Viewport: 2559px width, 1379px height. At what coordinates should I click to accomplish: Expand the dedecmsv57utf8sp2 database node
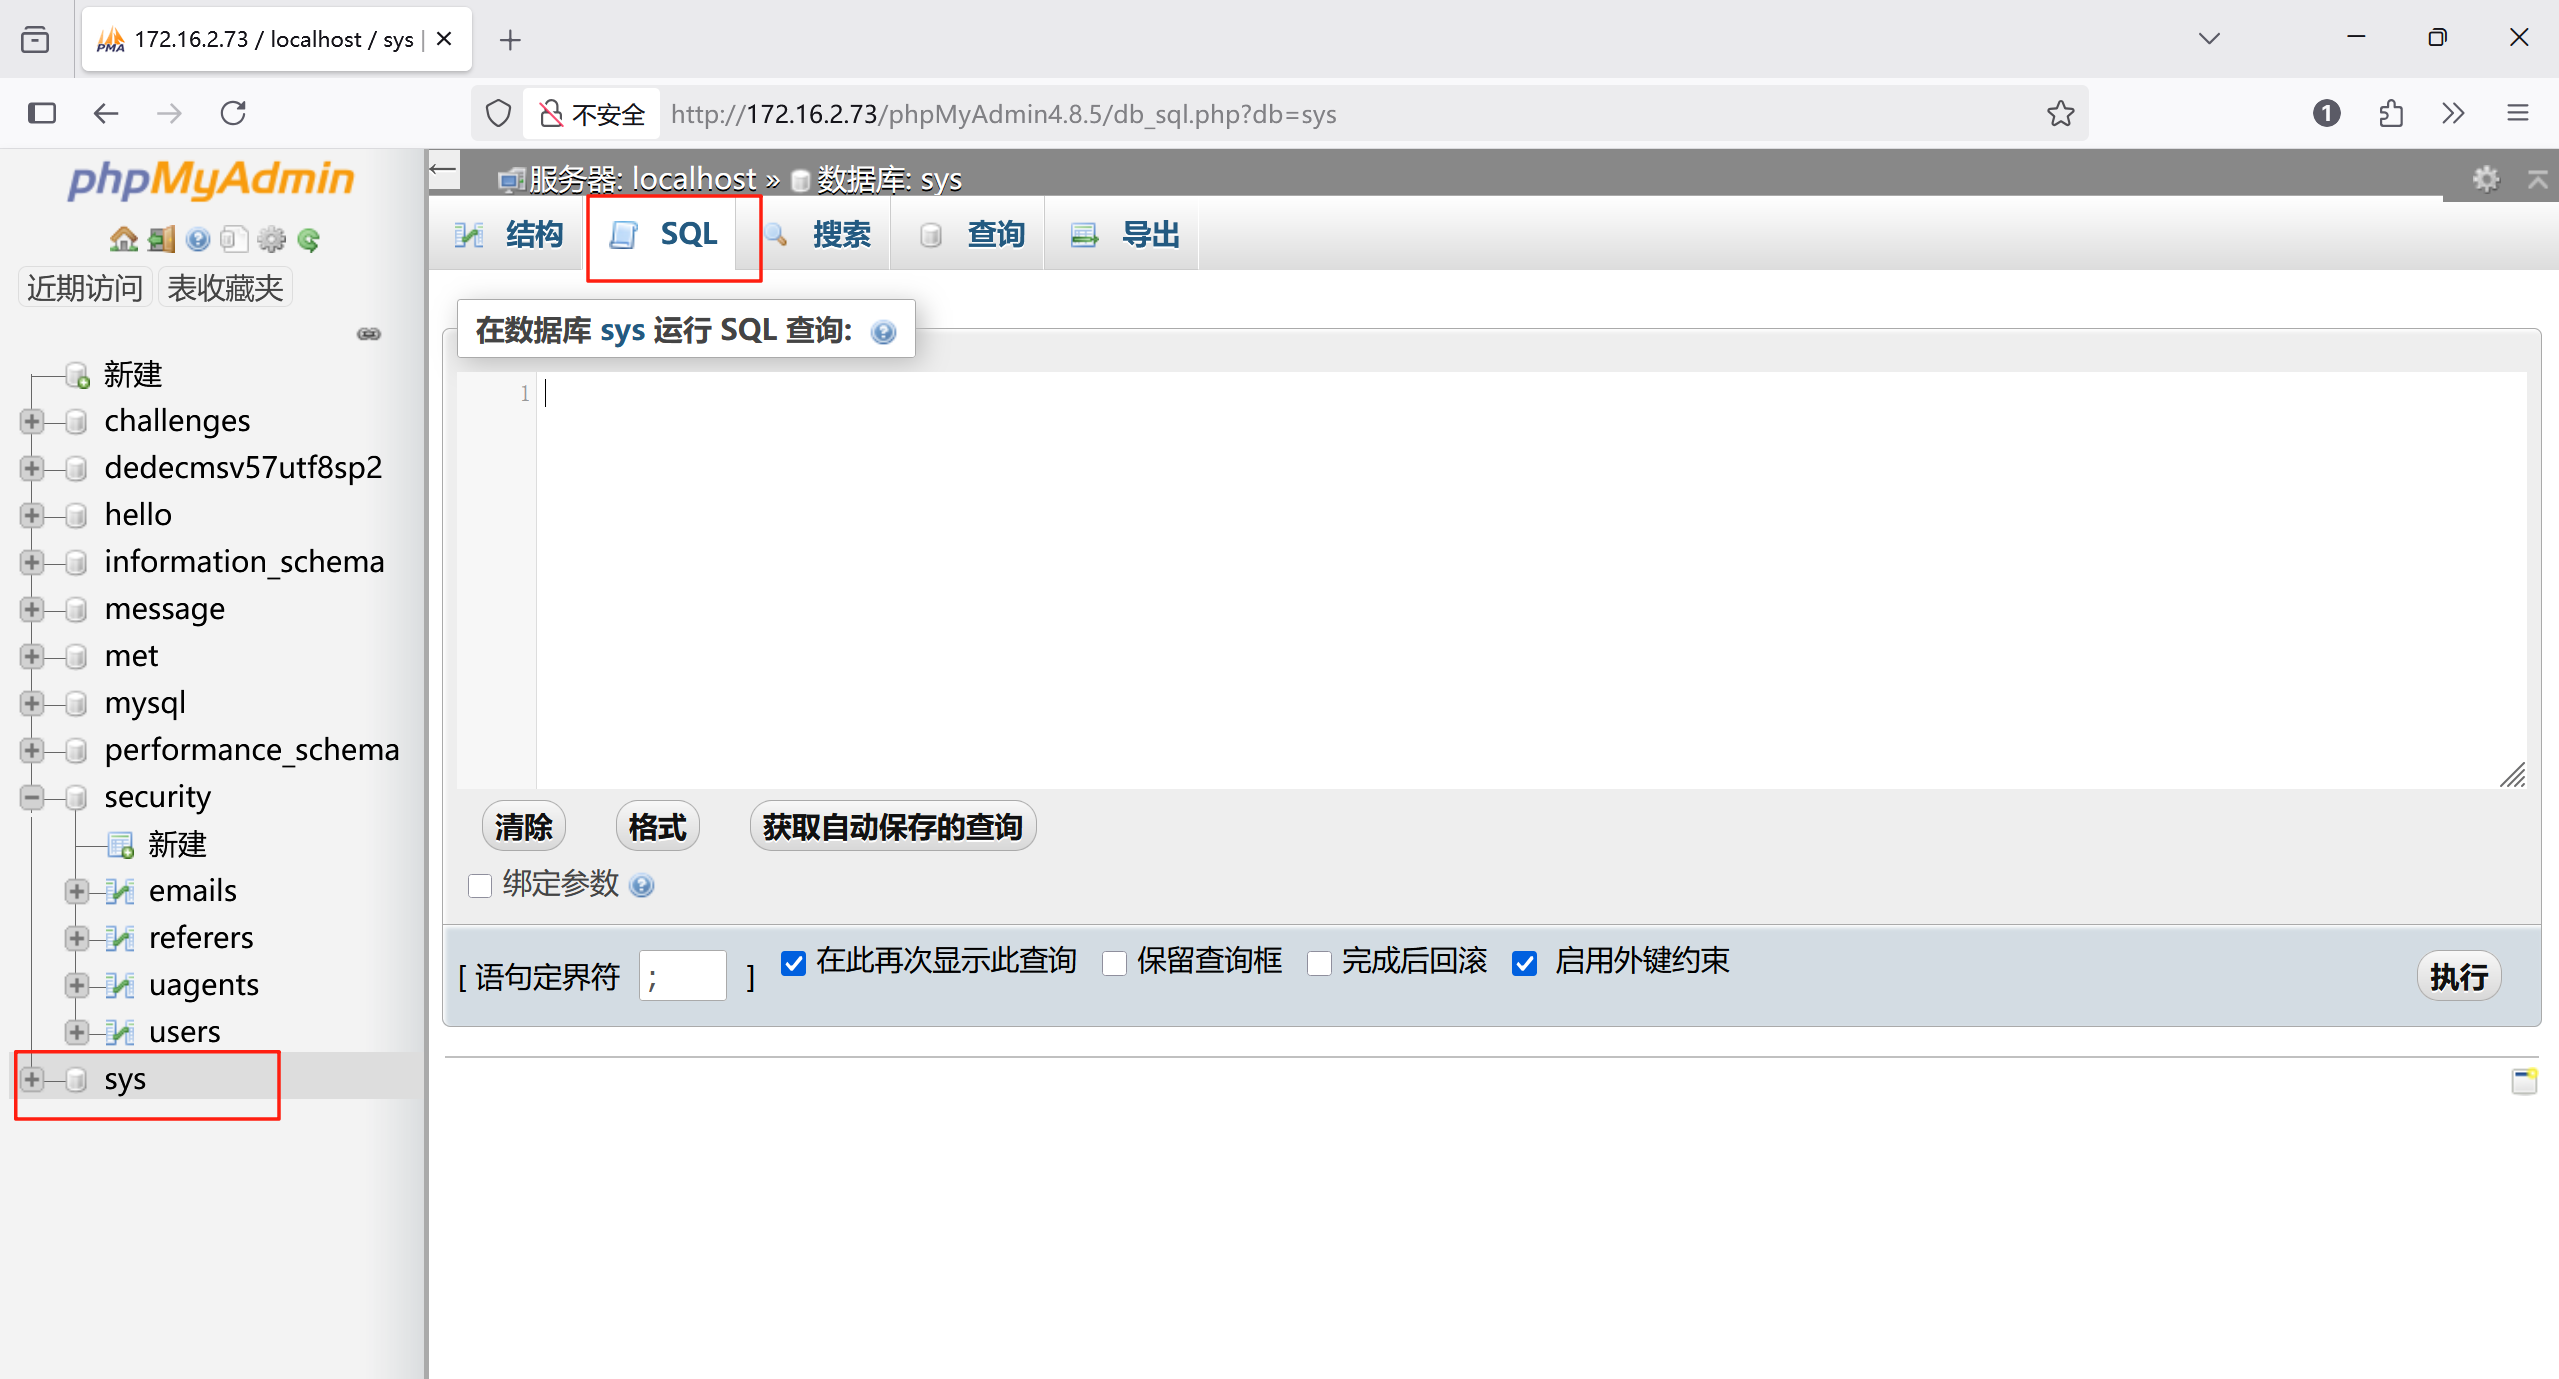pos(32,468)
